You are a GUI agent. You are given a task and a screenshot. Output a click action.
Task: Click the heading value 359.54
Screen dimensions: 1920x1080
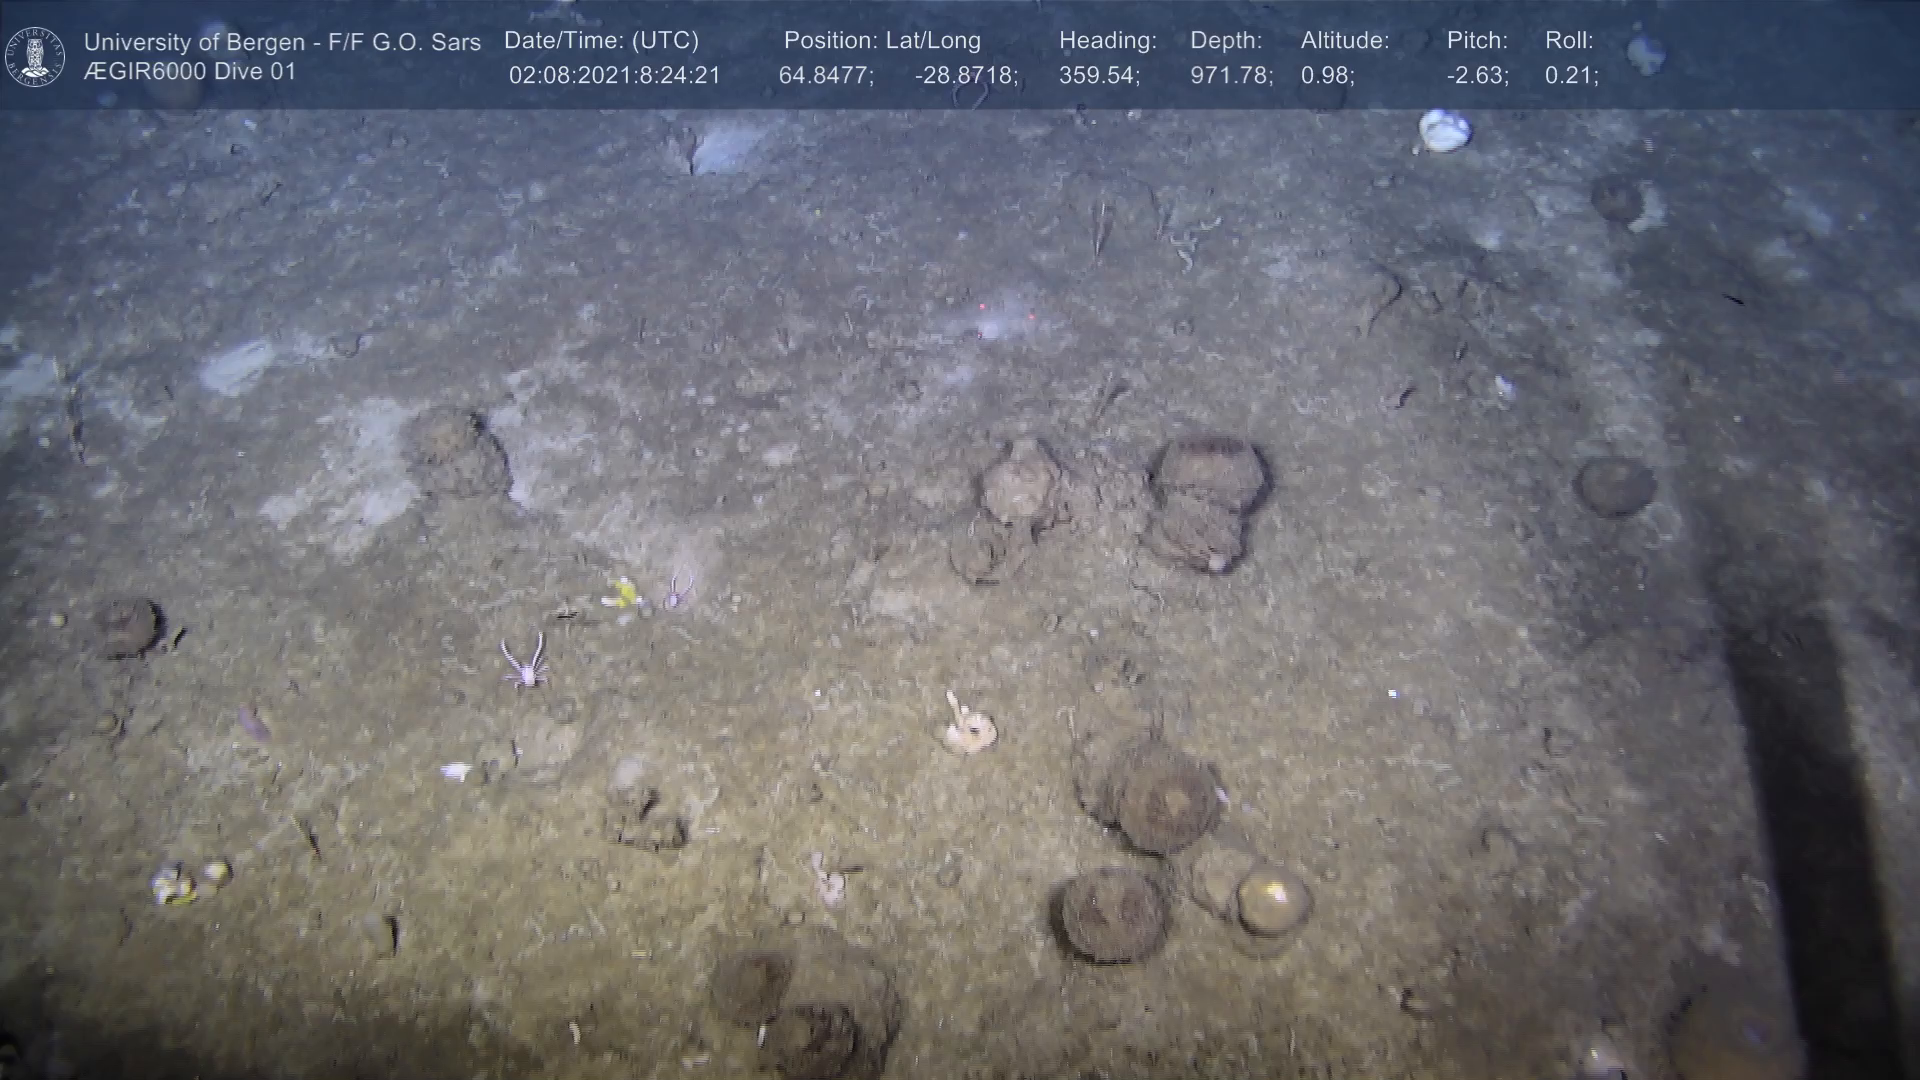(x=1098, y=76)
